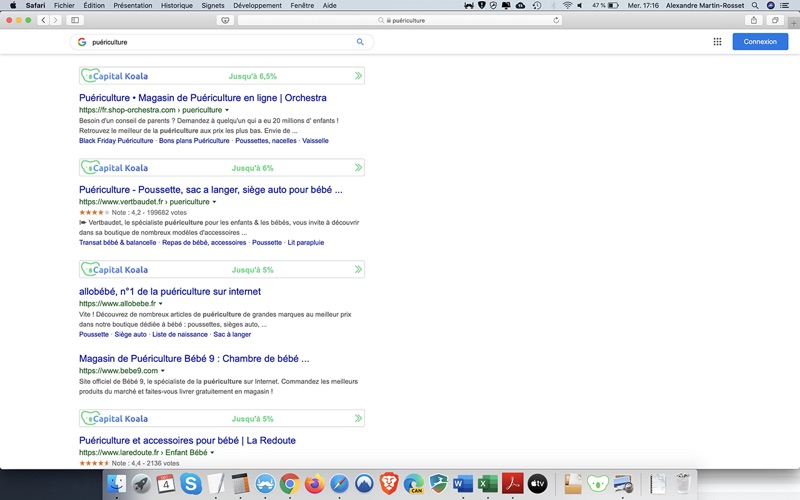800x500 pixels.
Task: Open the Google apps grid icon
Action: 717,41
